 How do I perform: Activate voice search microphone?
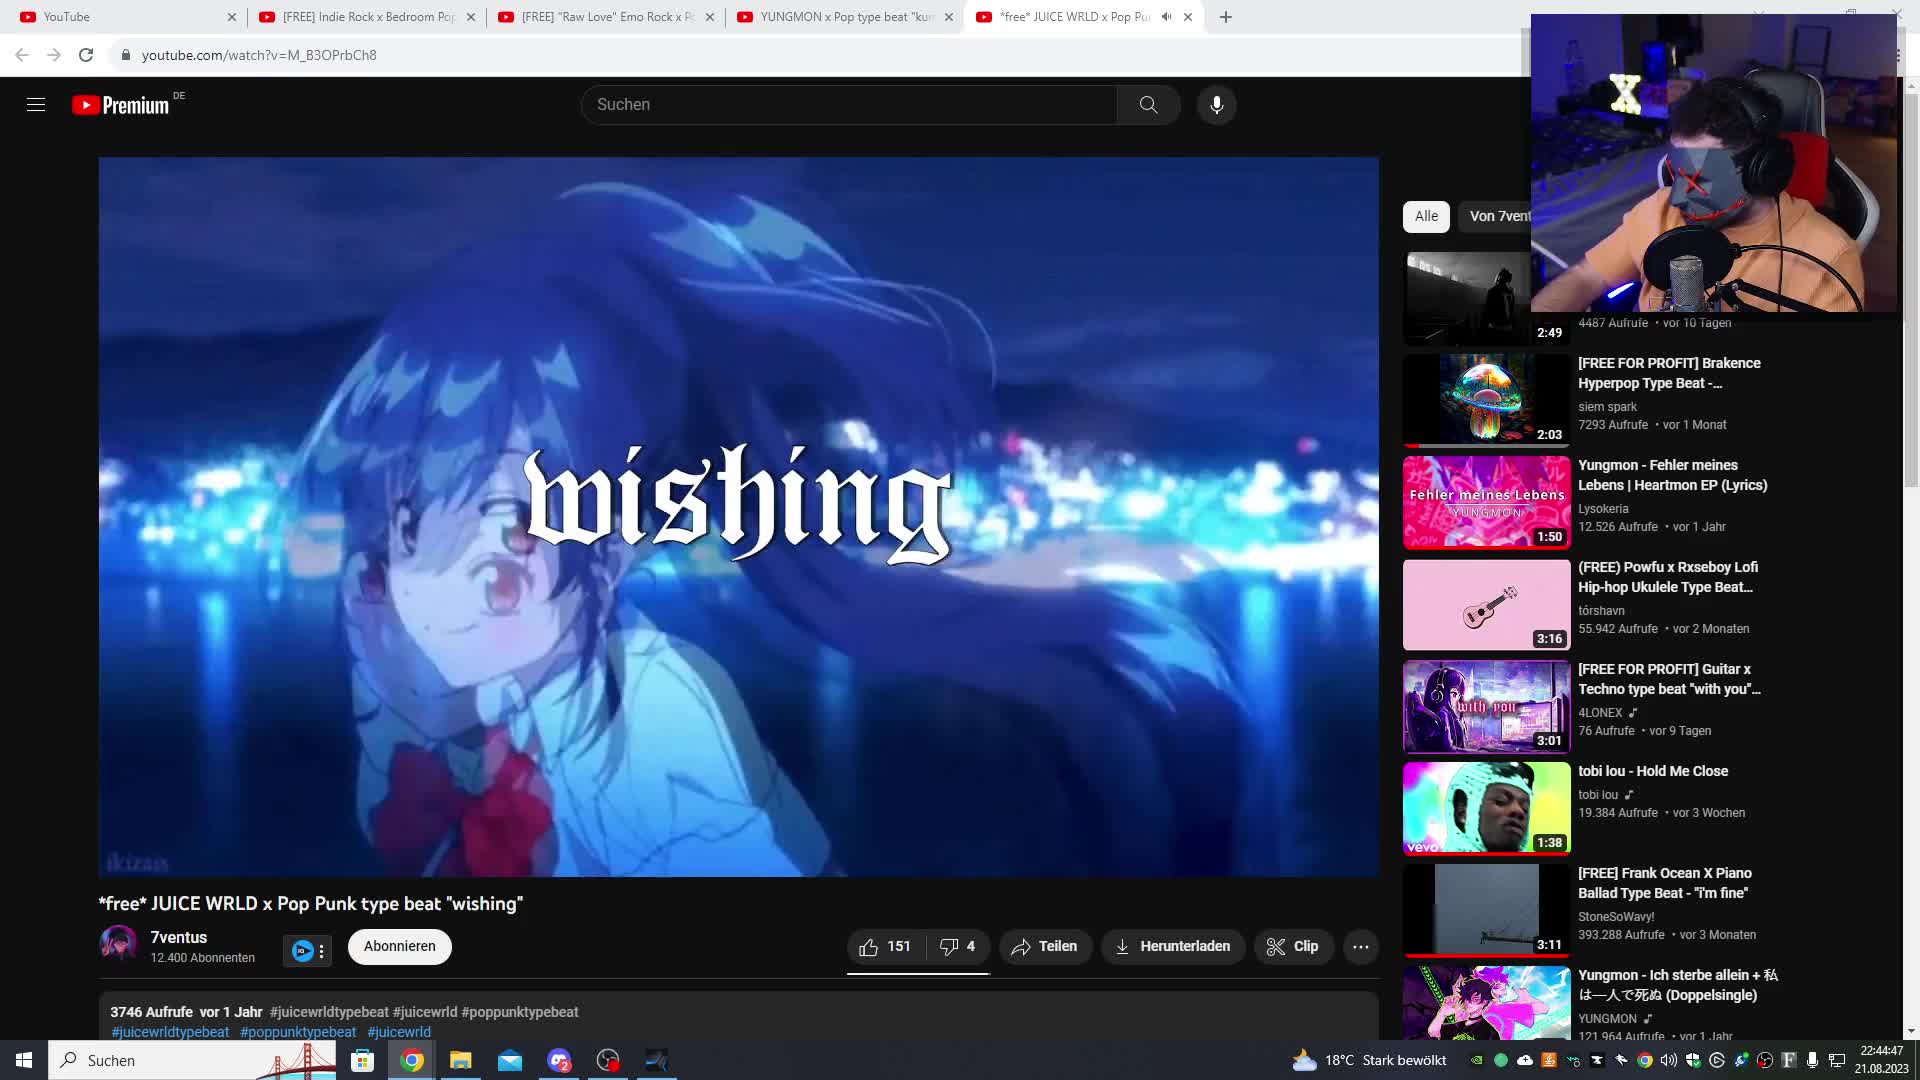[x=1216, y=105]
